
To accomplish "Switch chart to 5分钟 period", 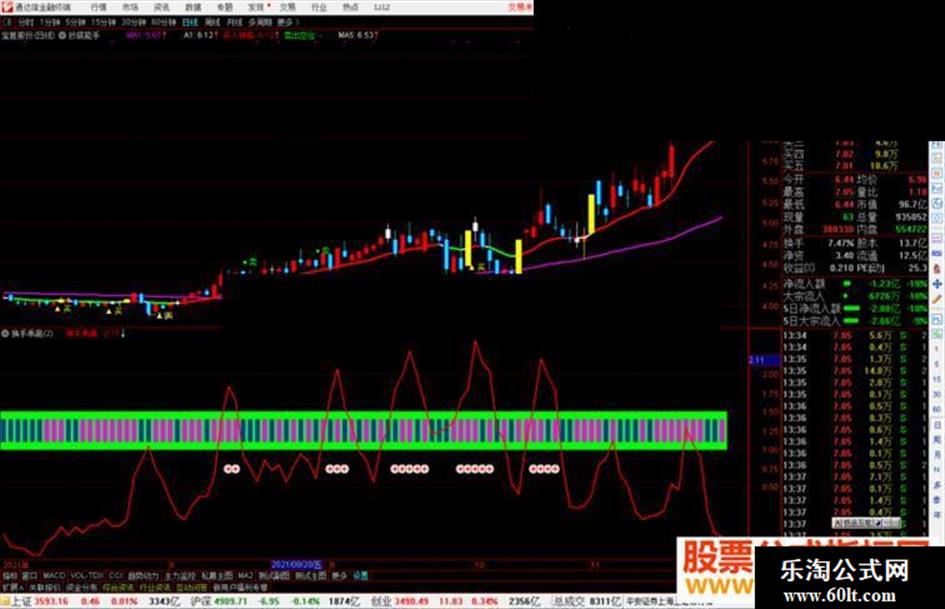I will 75,22.
